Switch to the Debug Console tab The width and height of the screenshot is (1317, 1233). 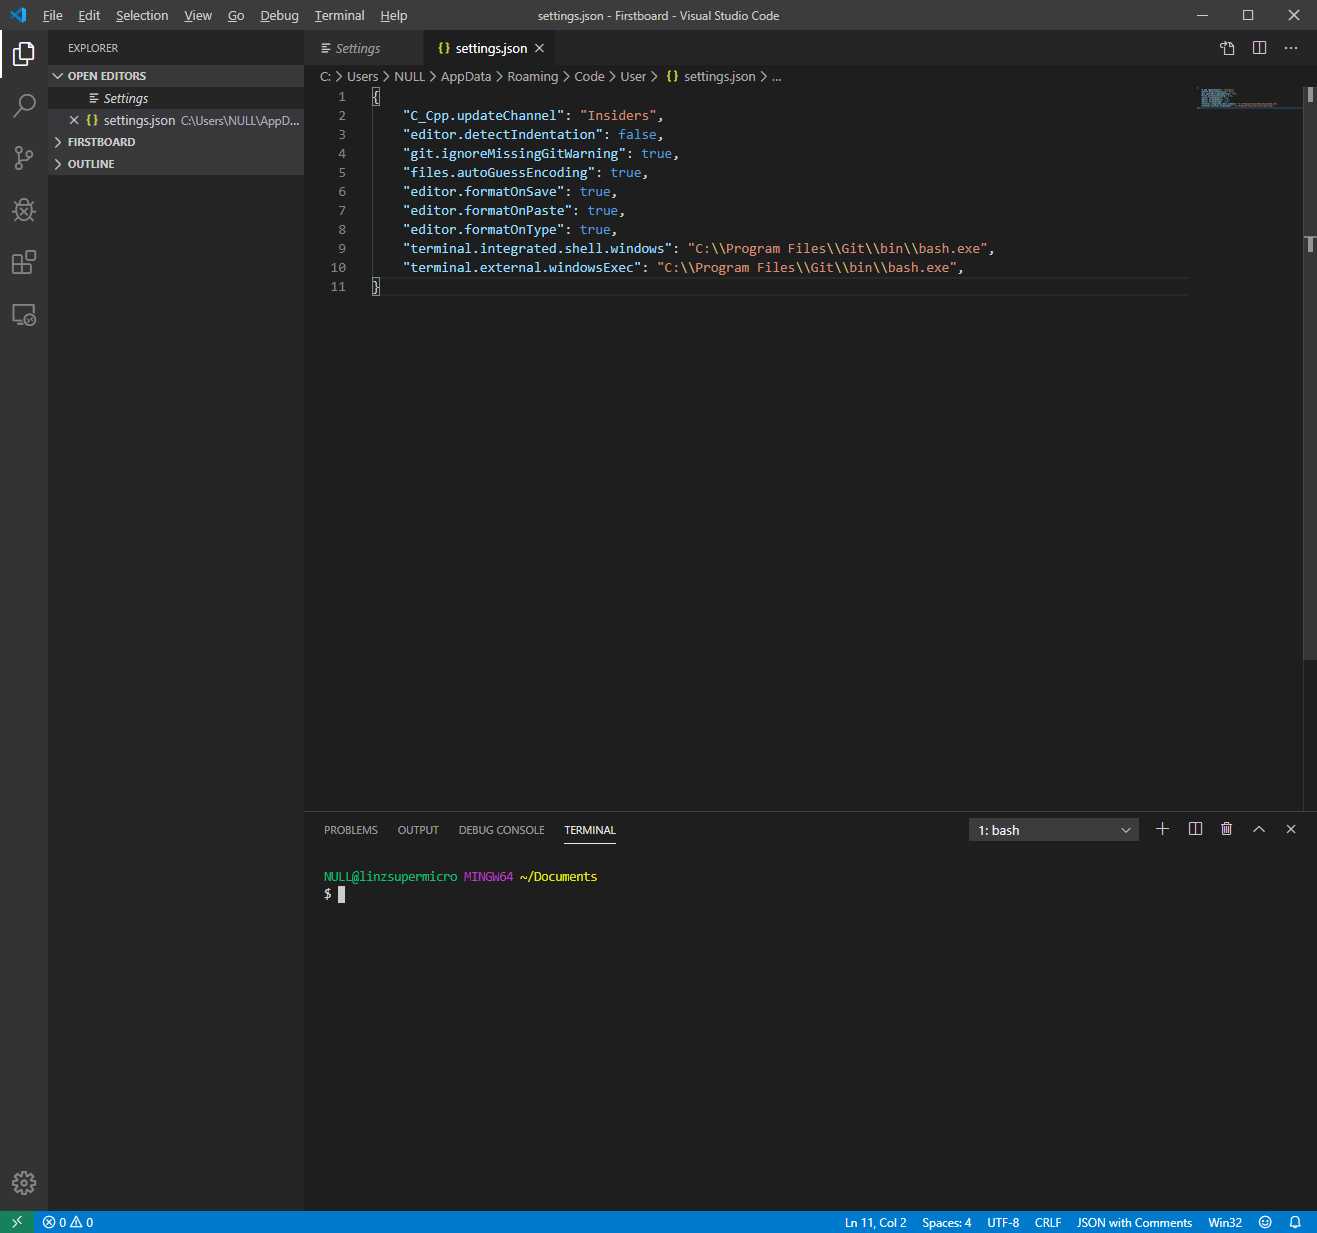(502, 830)
